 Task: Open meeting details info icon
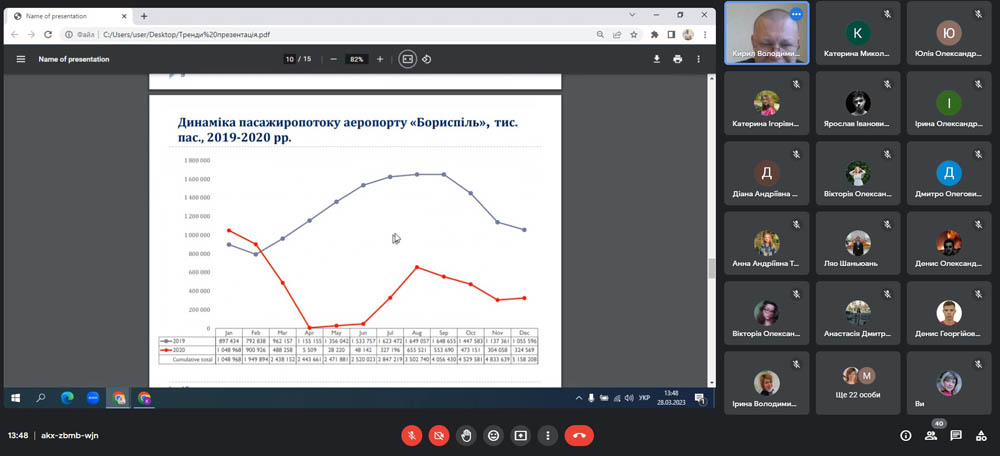coord(906,435)
